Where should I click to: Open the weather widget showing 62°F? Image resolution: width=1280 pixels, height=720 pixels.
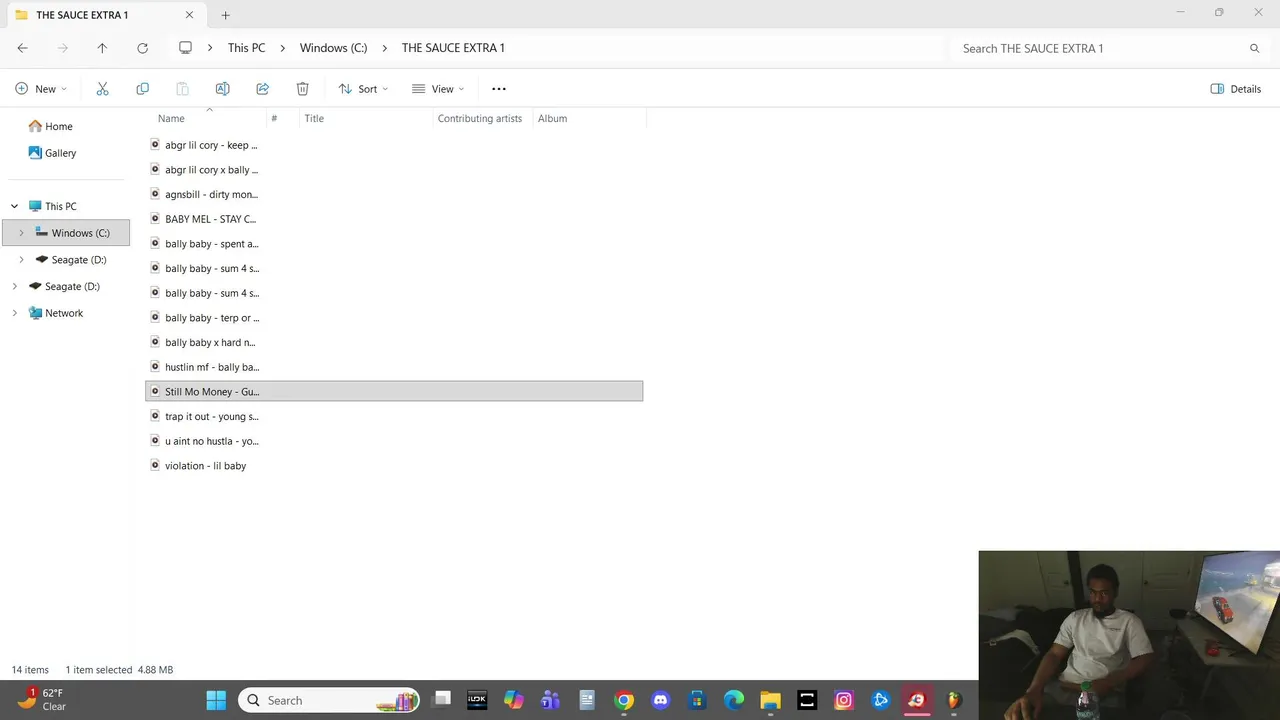tap(42, 700)
